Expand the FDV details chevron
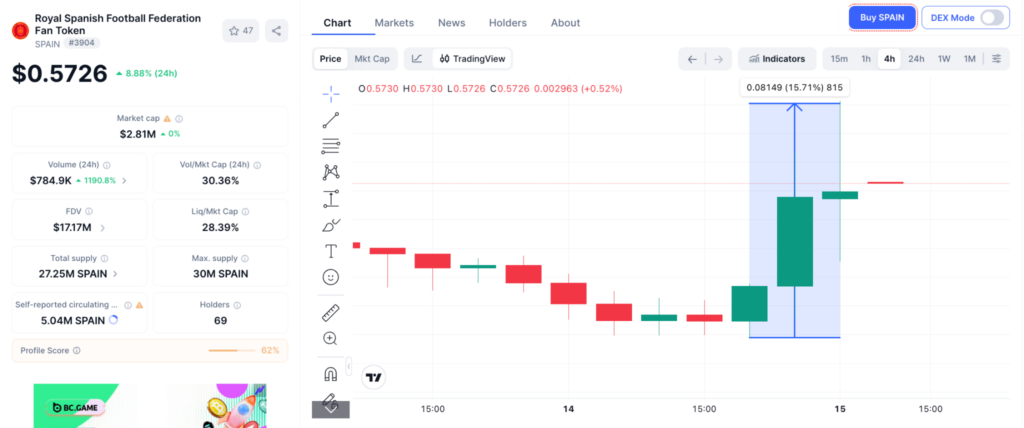This screenshot has width=1024, height=428. click(x=103, y=227)
